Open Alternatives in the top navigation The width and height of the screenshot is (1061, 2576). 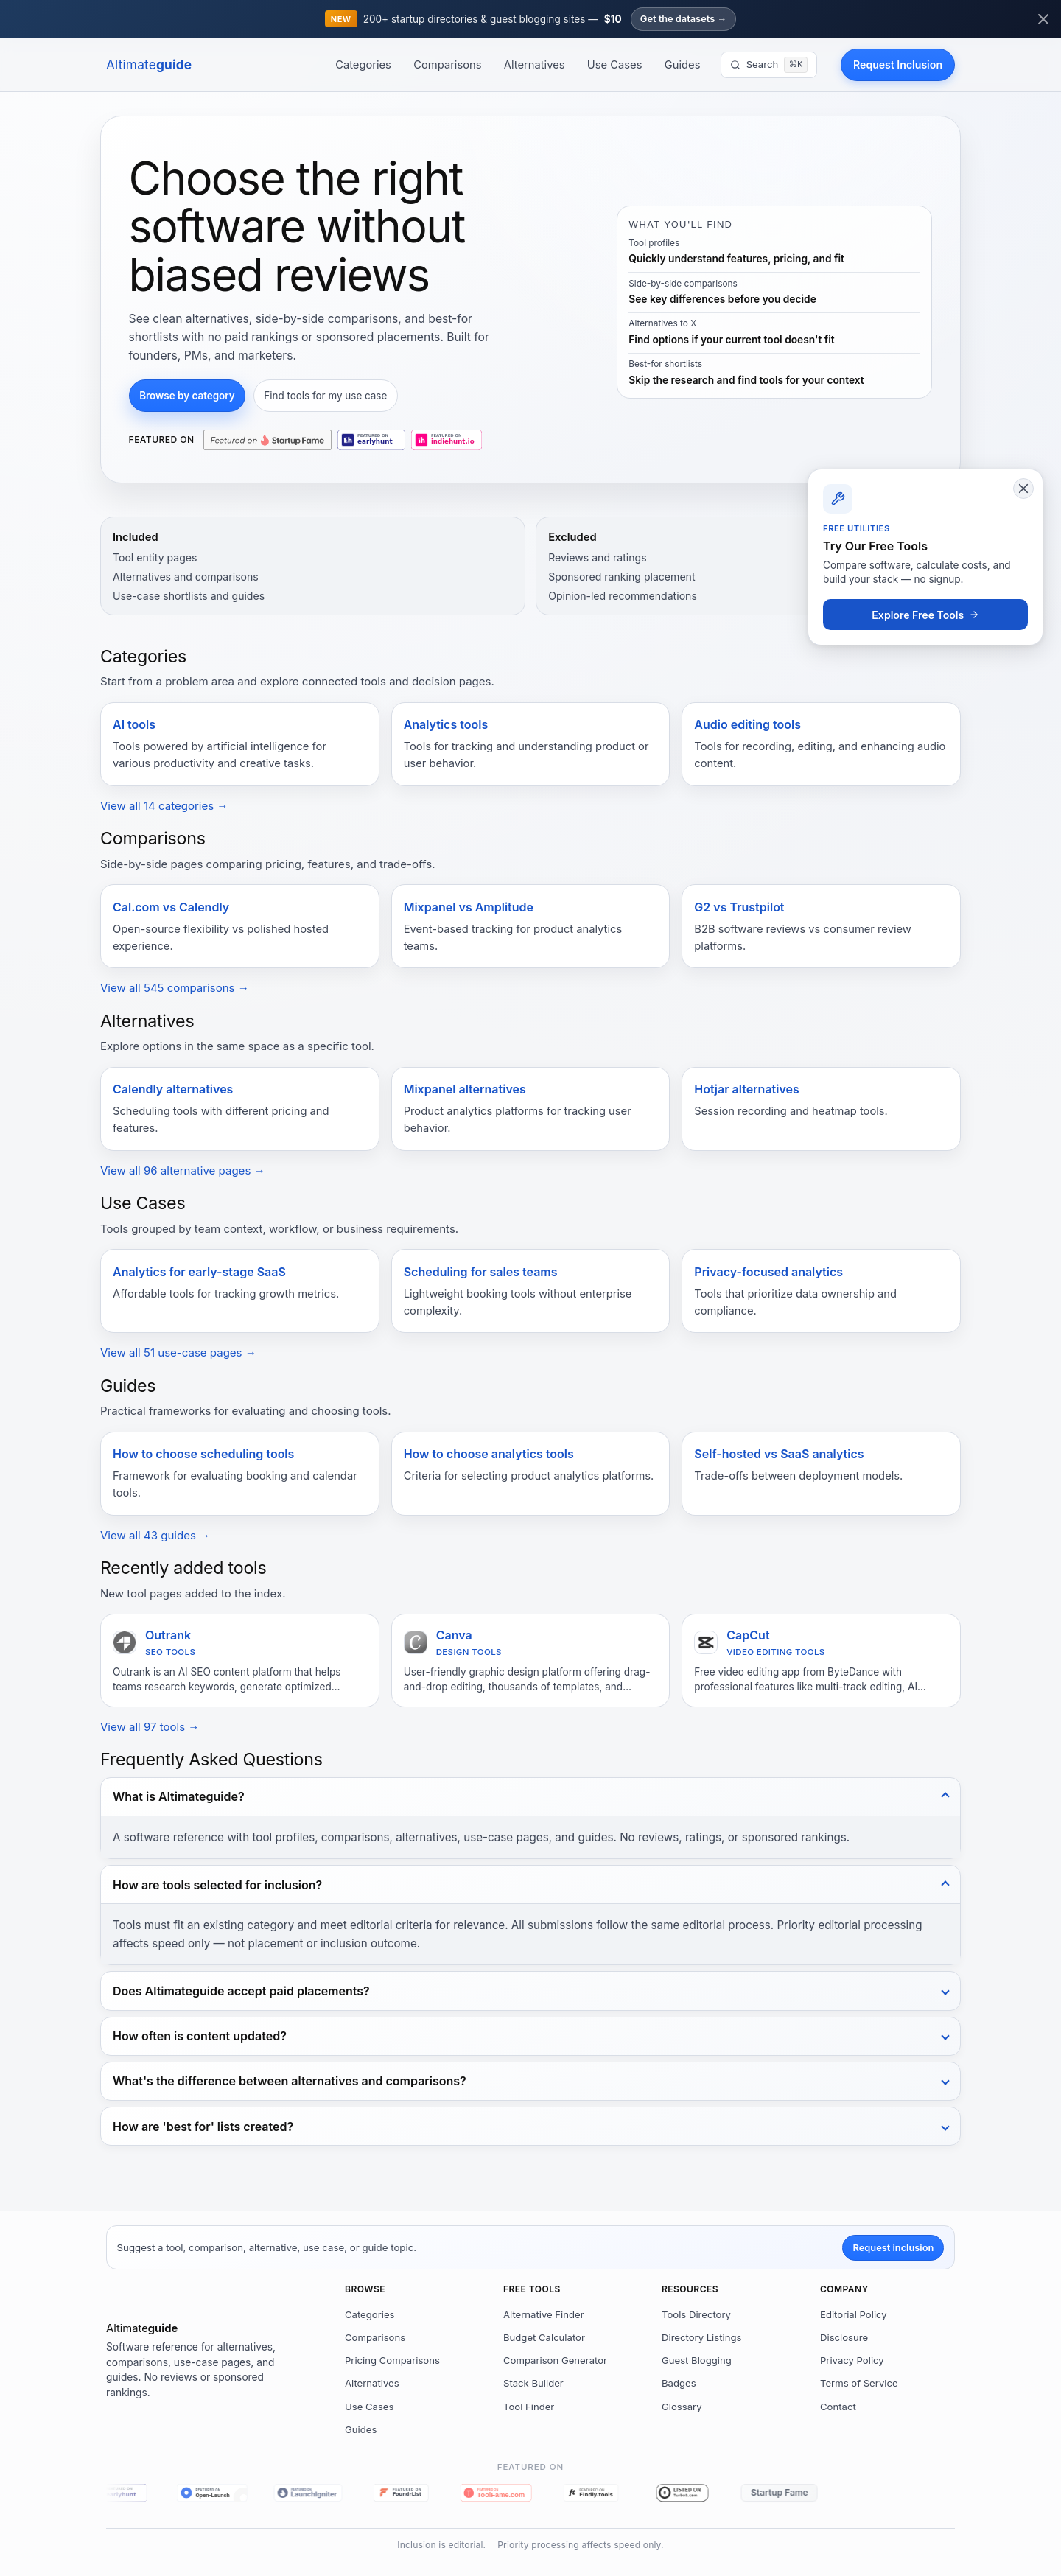tap(534, 65)
